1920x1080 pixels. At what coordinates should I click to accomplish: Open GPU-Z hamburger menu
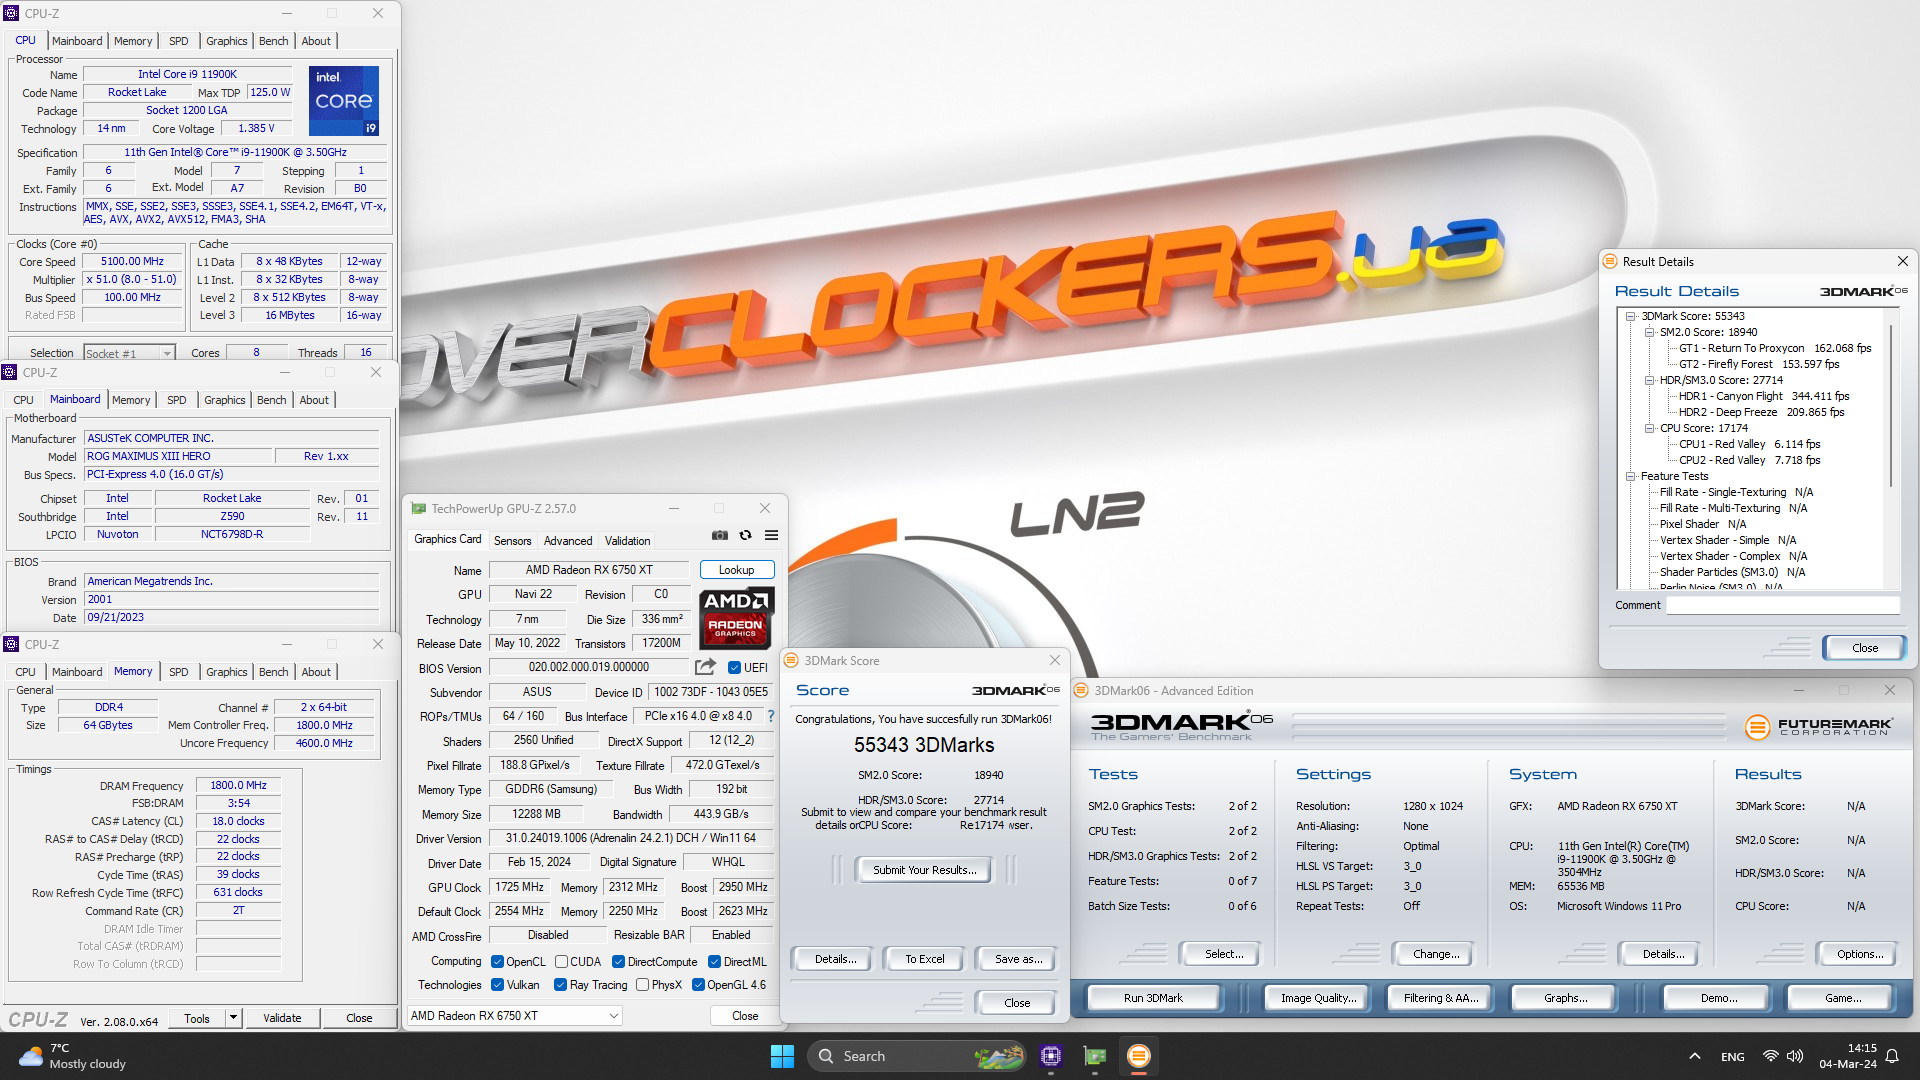(x=771, y=535)
